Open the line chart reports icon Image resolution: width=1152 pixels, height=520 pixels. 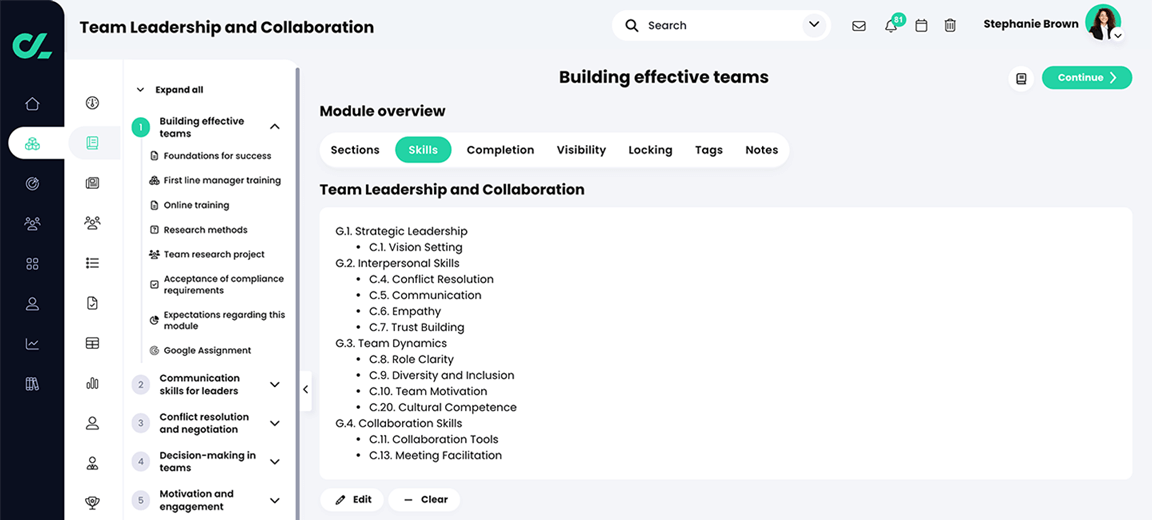coord(32,344)
